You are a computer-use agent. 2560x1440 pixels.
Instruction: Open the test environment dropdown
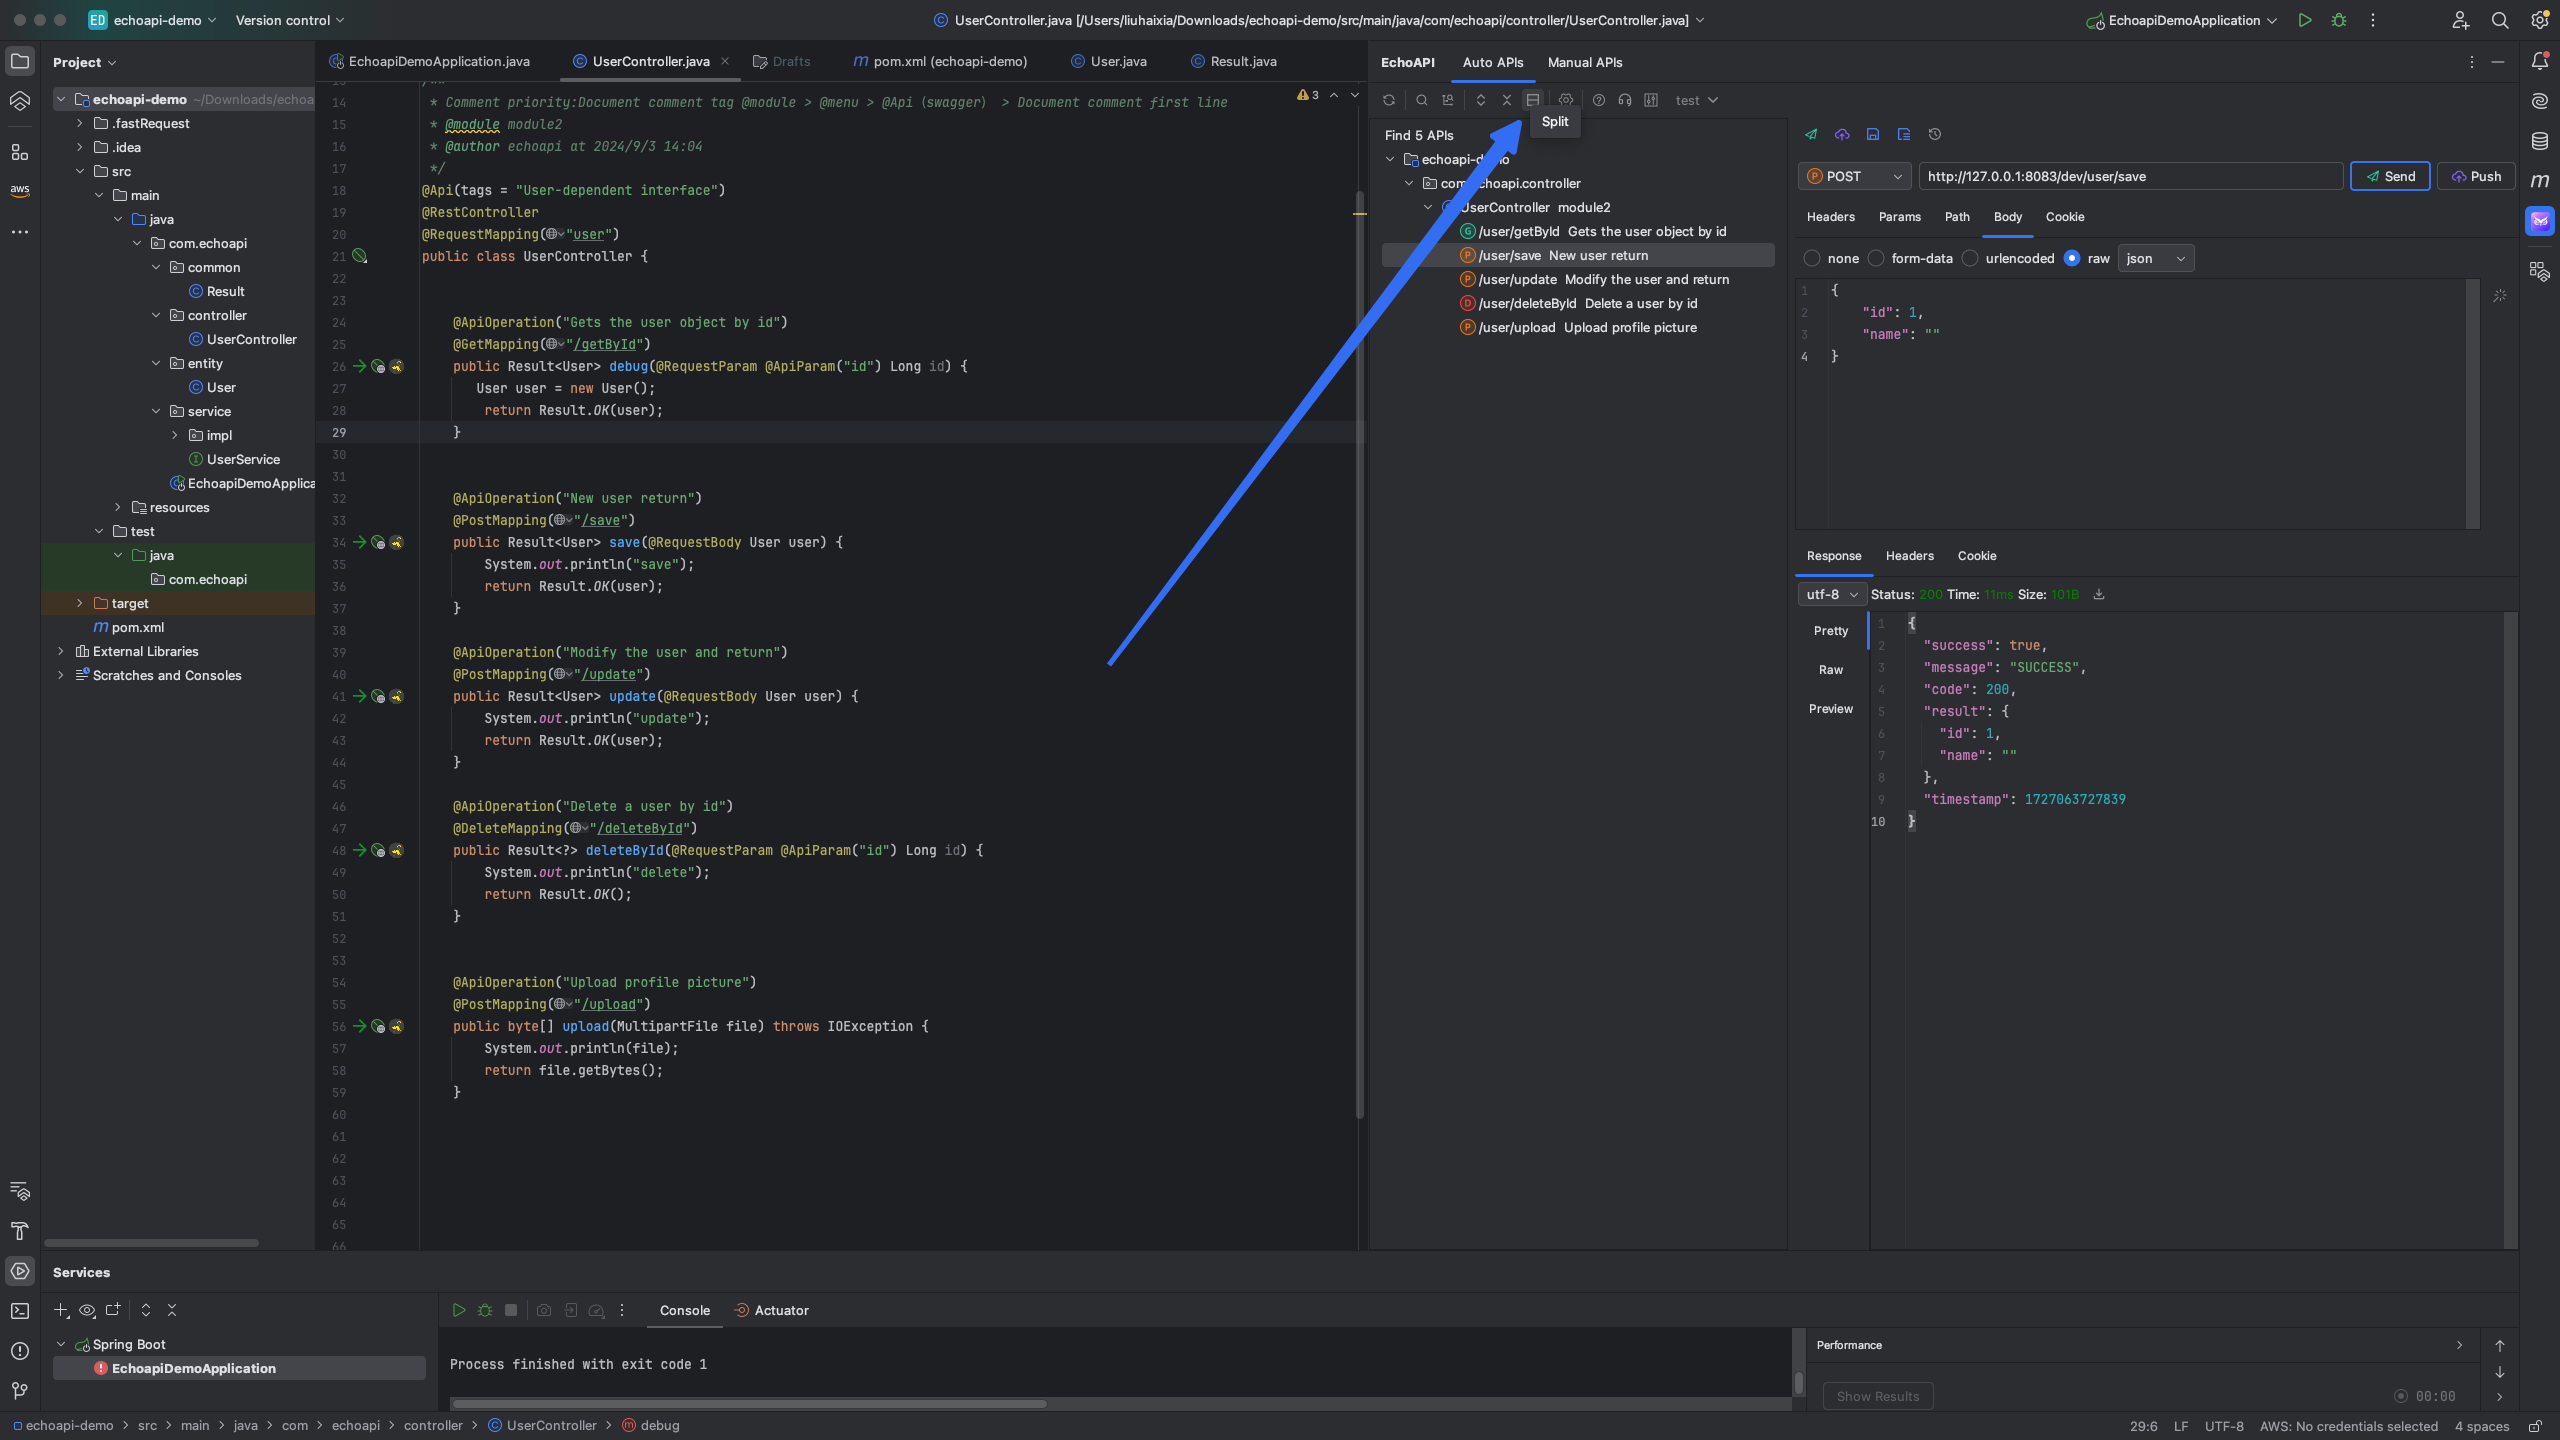[1697, 100]
